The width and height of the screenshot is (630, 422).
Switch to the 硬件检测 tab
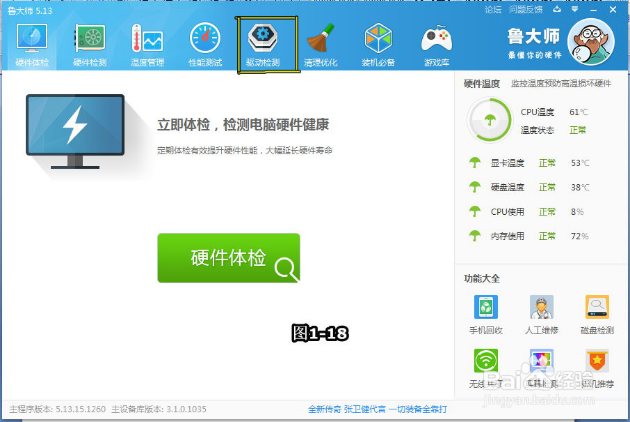coord(90,45)
